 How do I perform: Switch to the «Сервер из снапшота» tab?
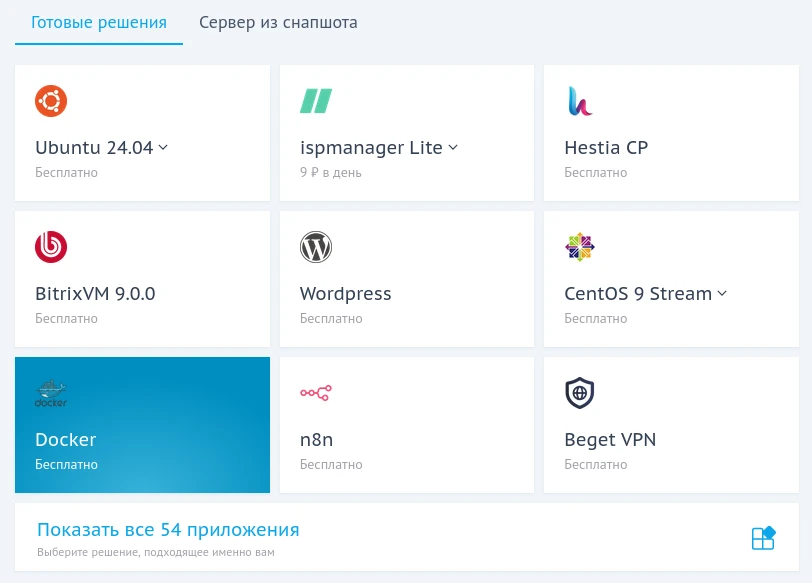click(x=278, y=22)
